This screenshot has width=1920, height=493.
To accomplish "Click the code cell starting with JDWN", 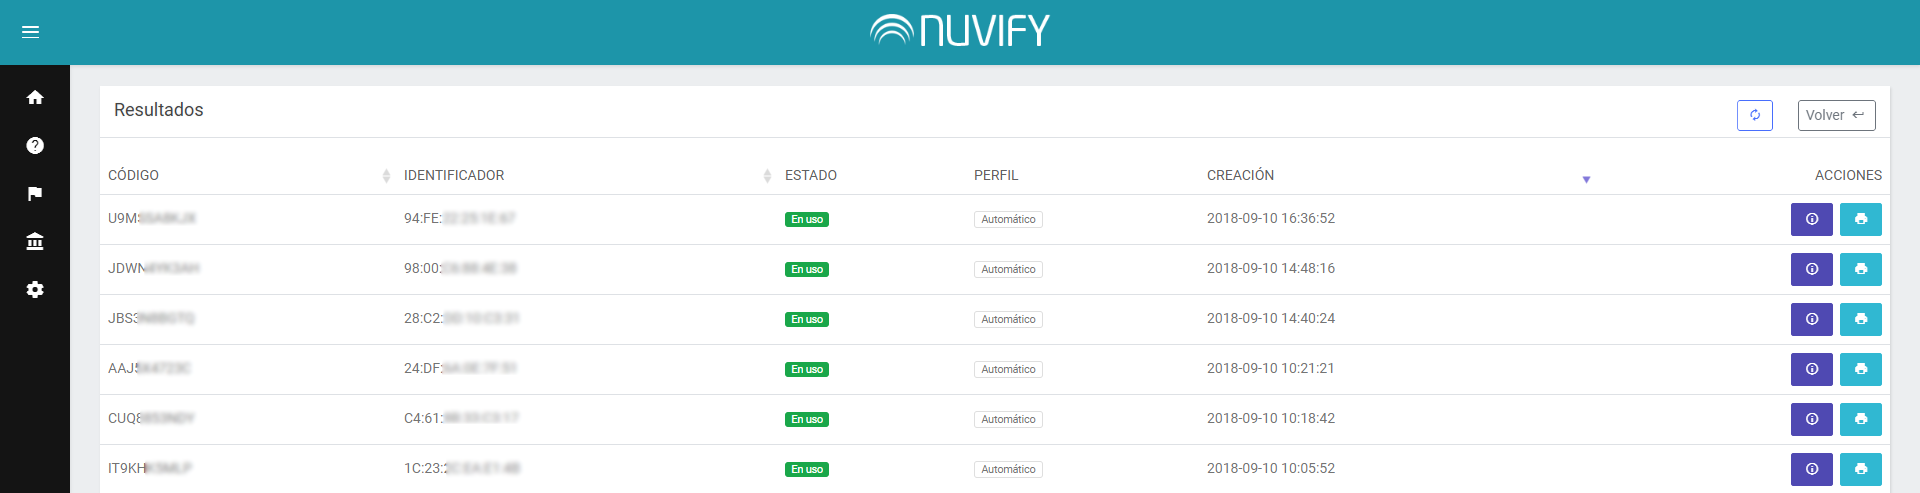I will coord(154,268).
